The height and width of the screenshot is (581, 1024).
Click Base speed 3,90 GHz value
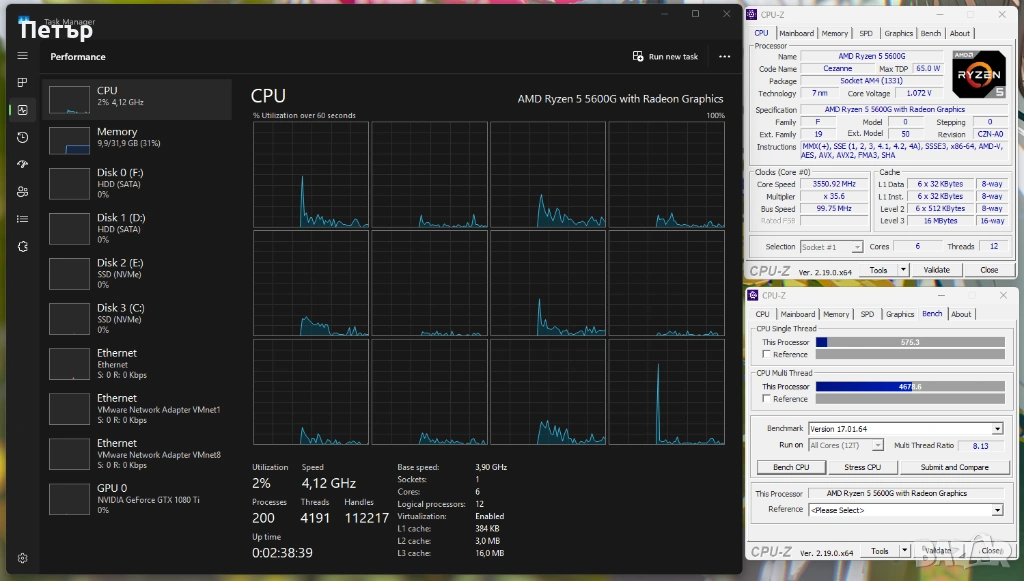tap(491, 467)
